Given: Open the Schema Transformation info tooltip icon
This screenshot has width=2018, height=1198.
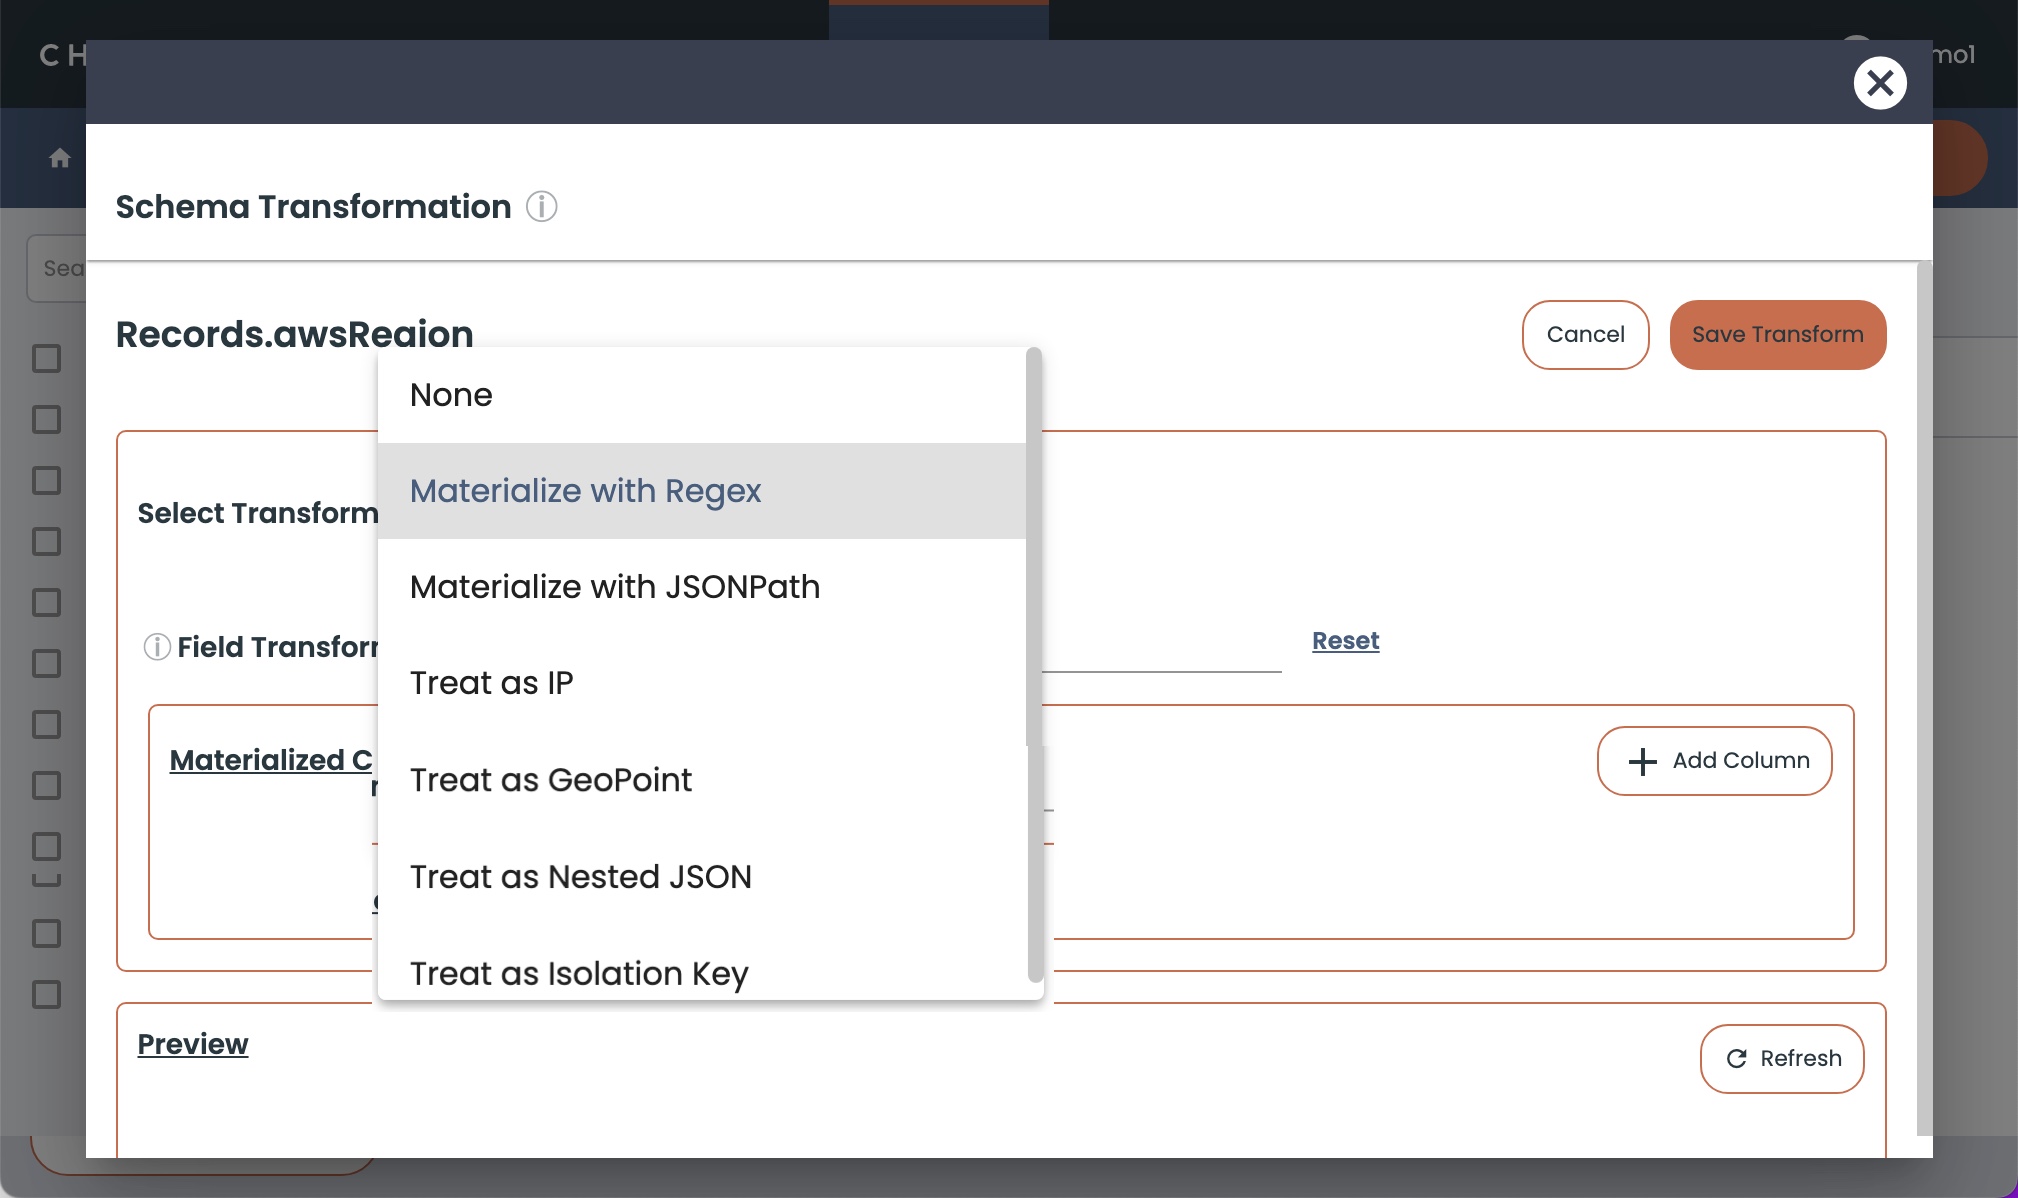Looking at the screenshot, I should pyautogui.click(x=541, y=207).
